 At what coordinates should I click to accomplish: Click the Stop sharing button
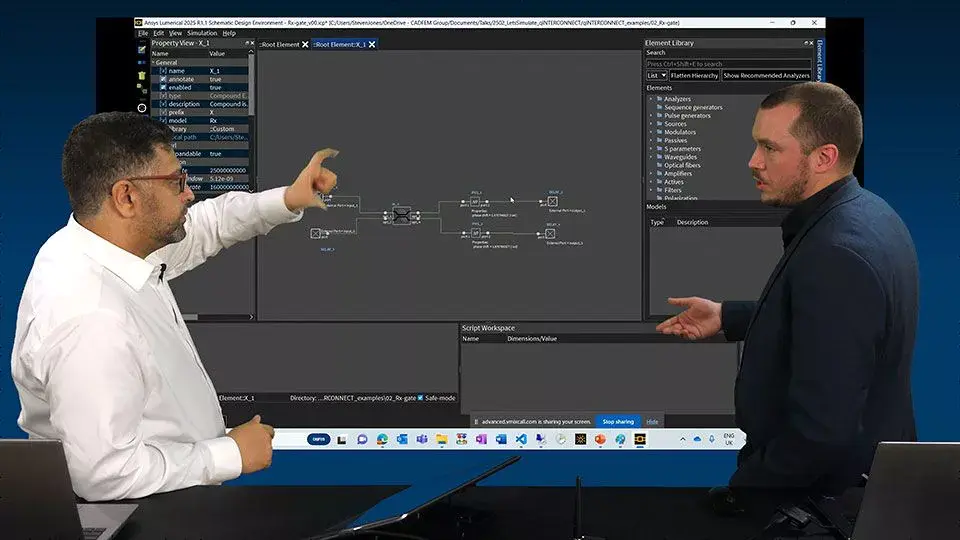[x=618, y=421]
